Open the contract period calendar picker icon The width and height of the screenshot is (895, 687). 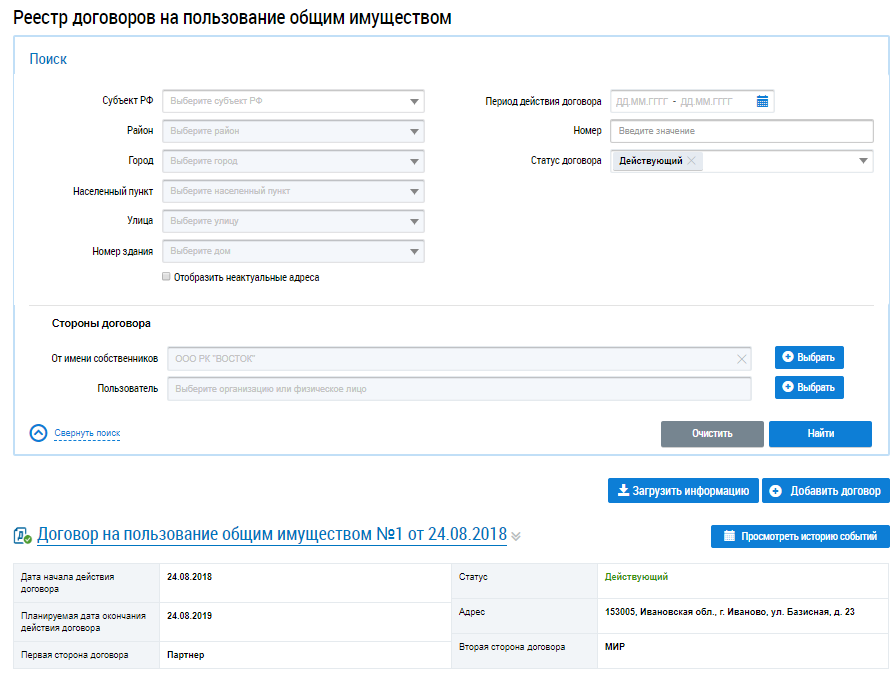(762, 102)
